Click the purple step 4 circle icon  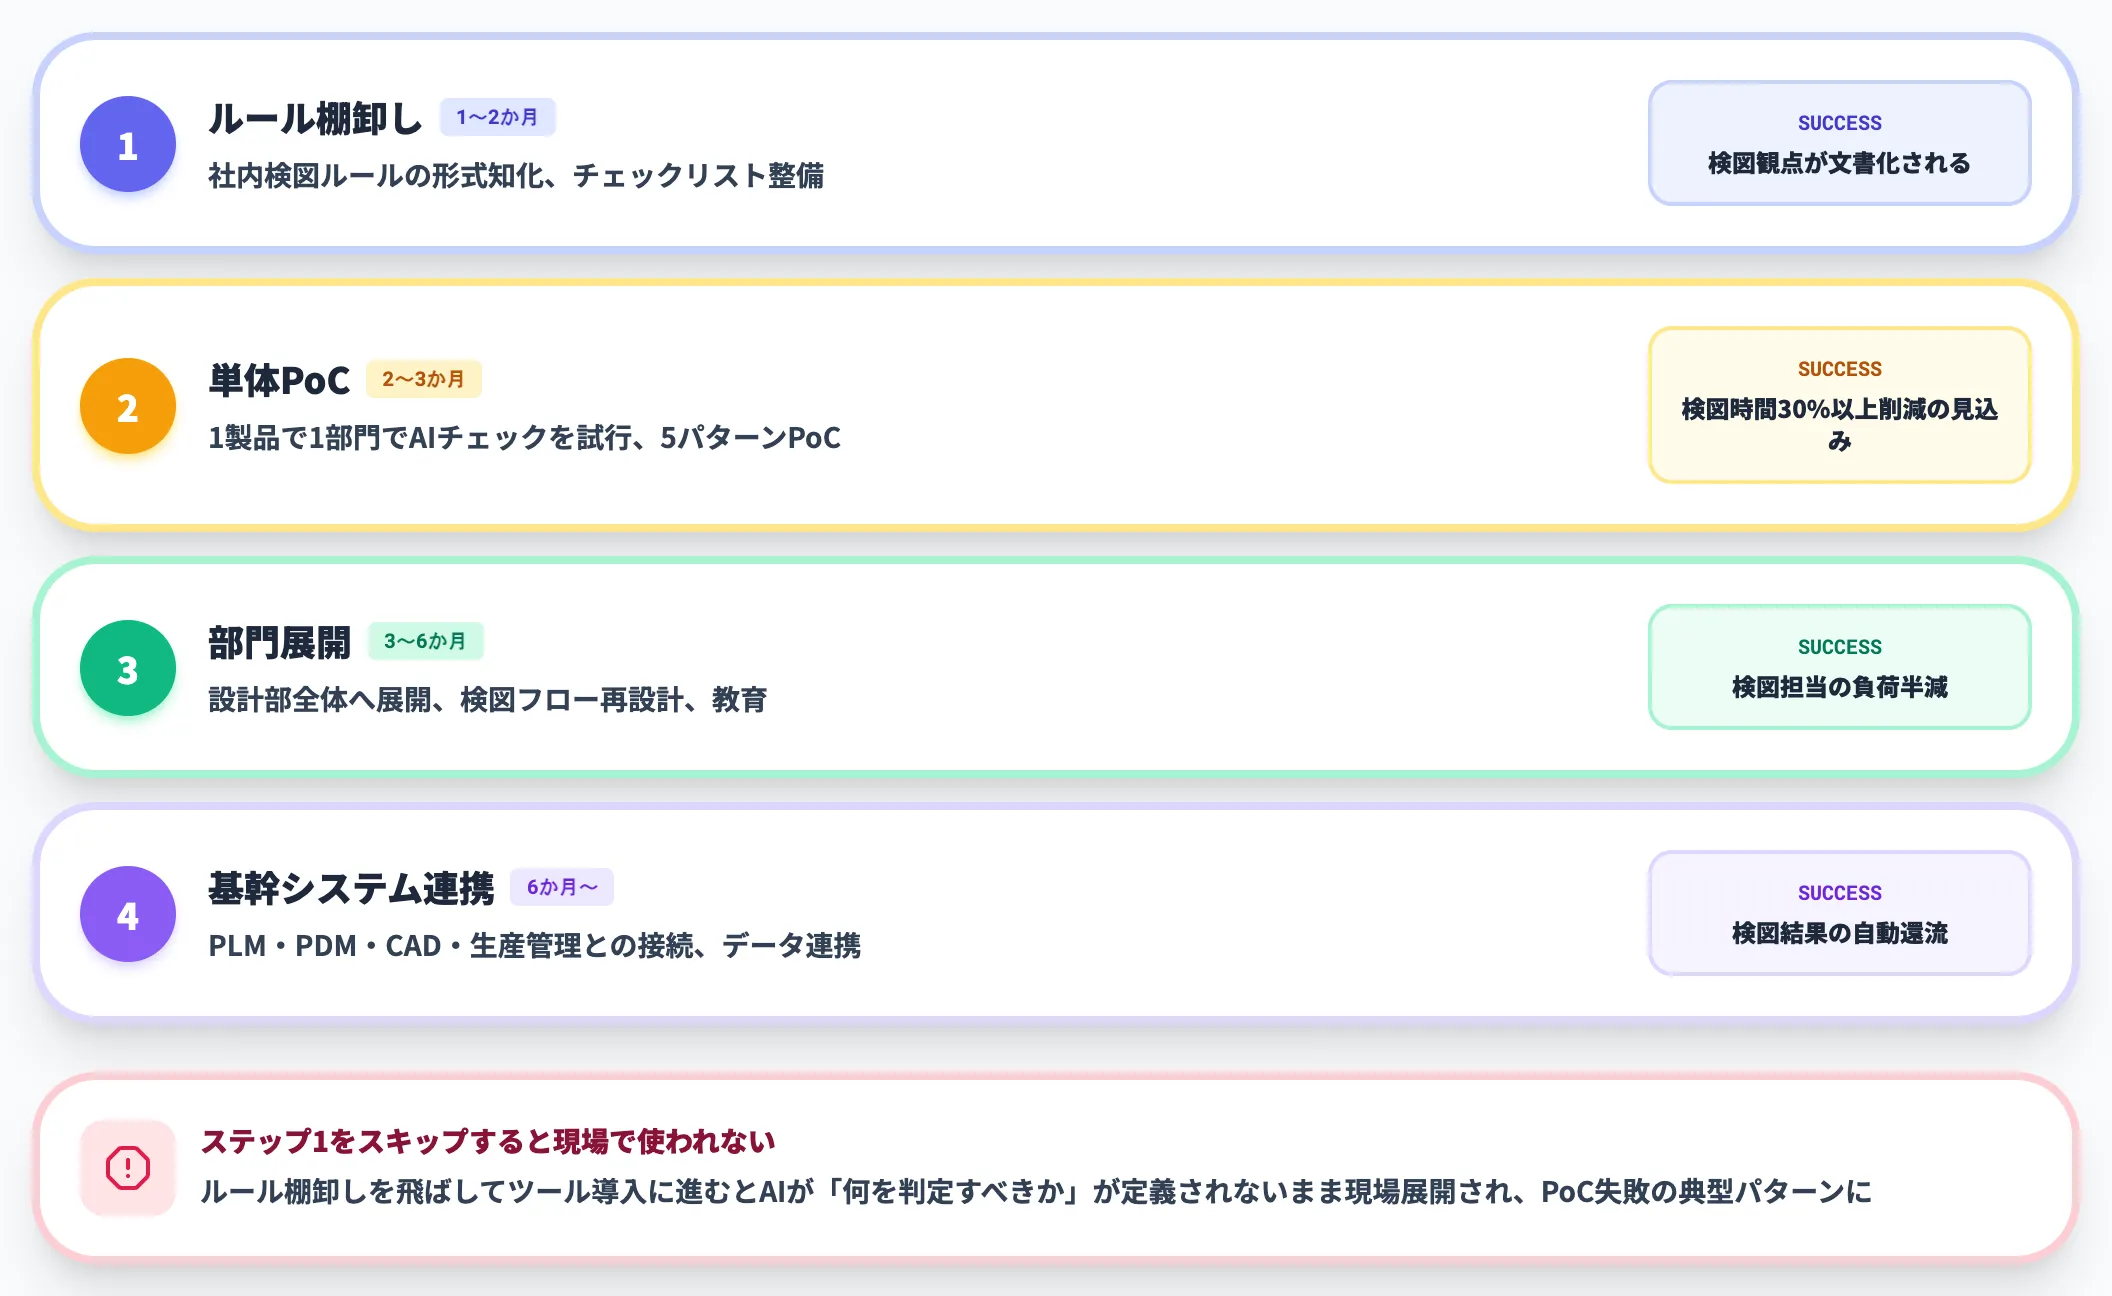point(128,914)
